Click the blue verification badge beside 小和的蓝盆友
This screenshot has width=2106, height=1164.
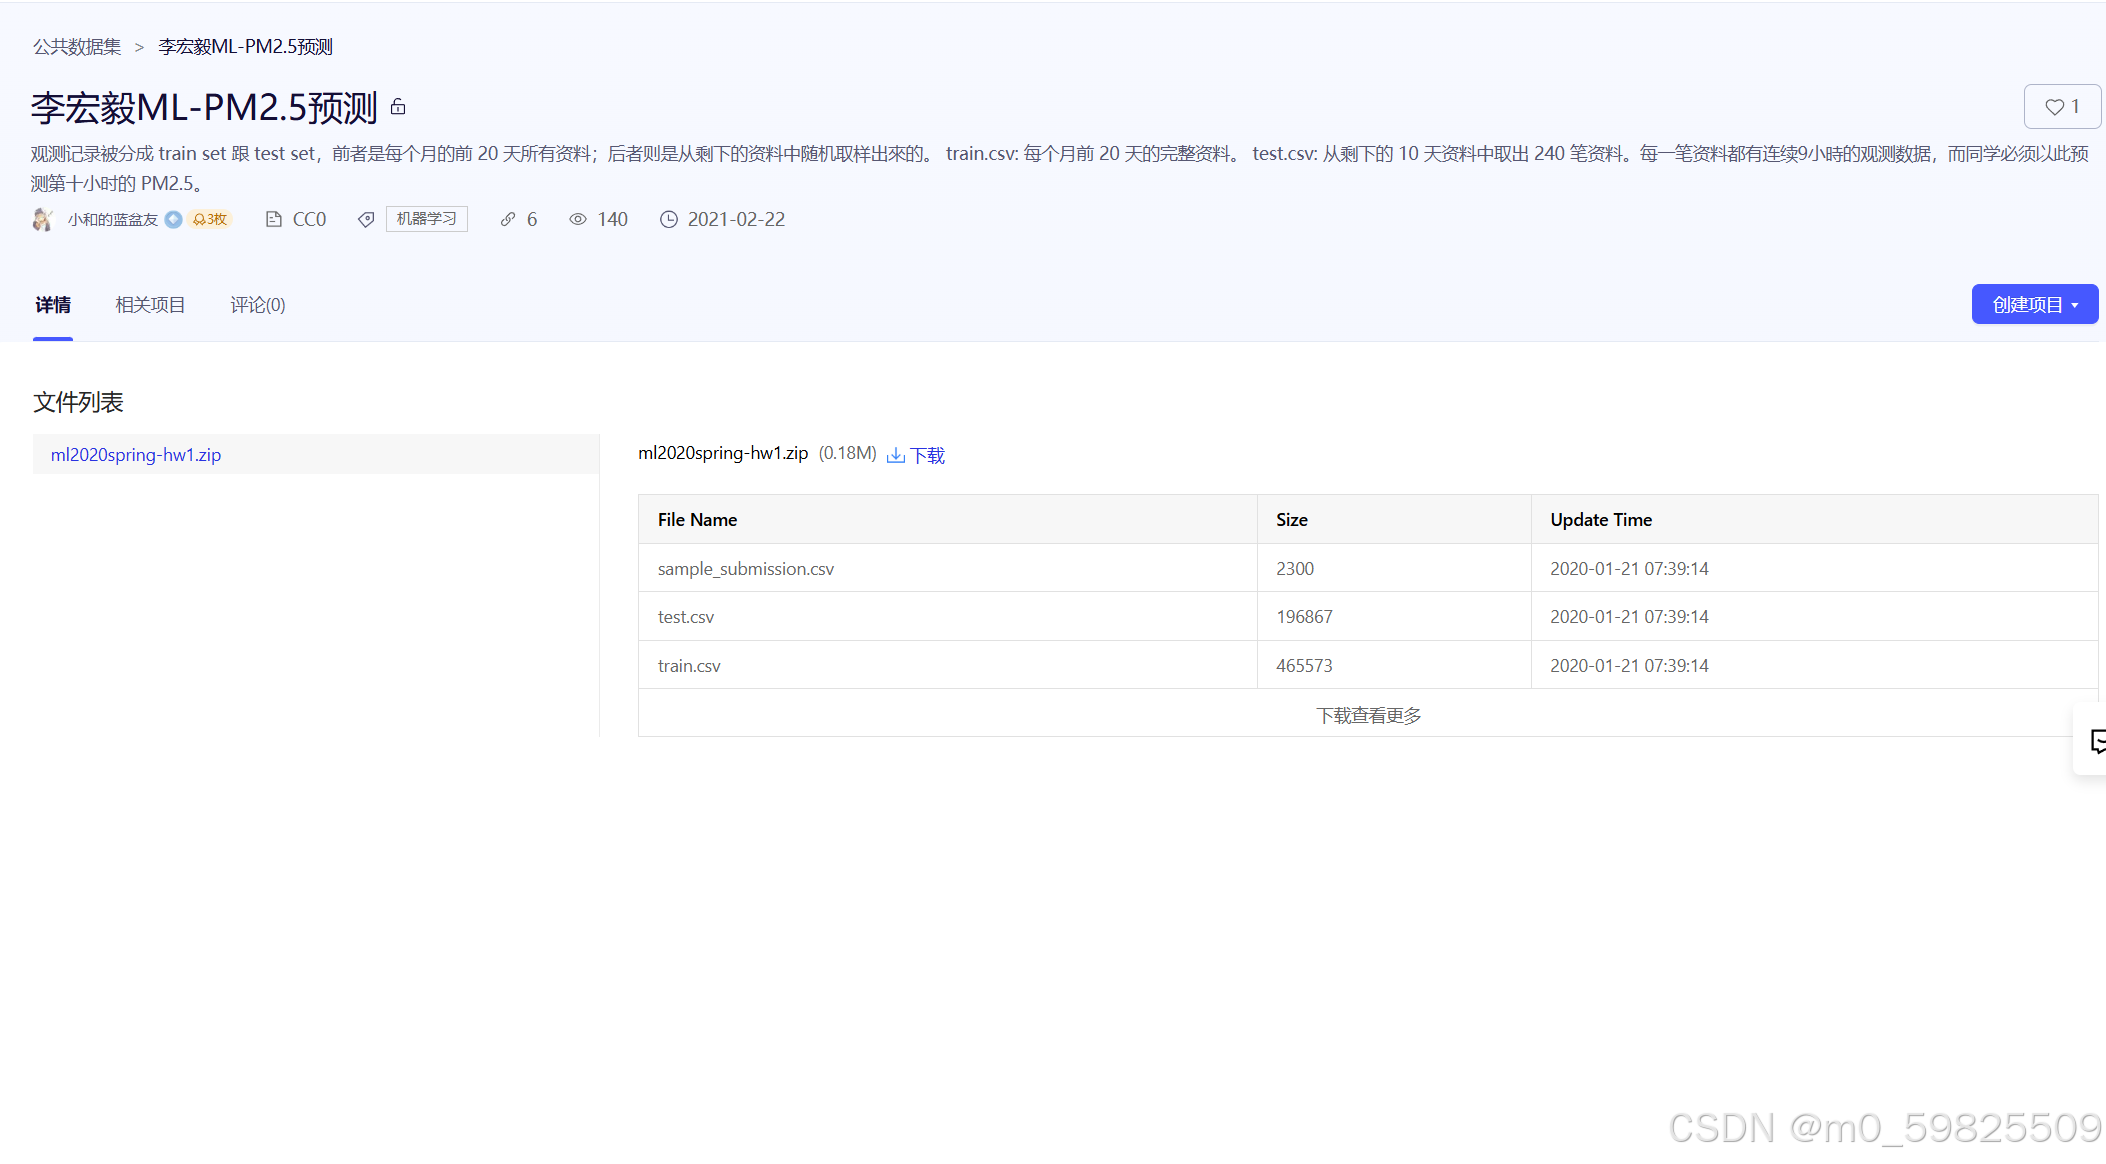click(173, 219)
